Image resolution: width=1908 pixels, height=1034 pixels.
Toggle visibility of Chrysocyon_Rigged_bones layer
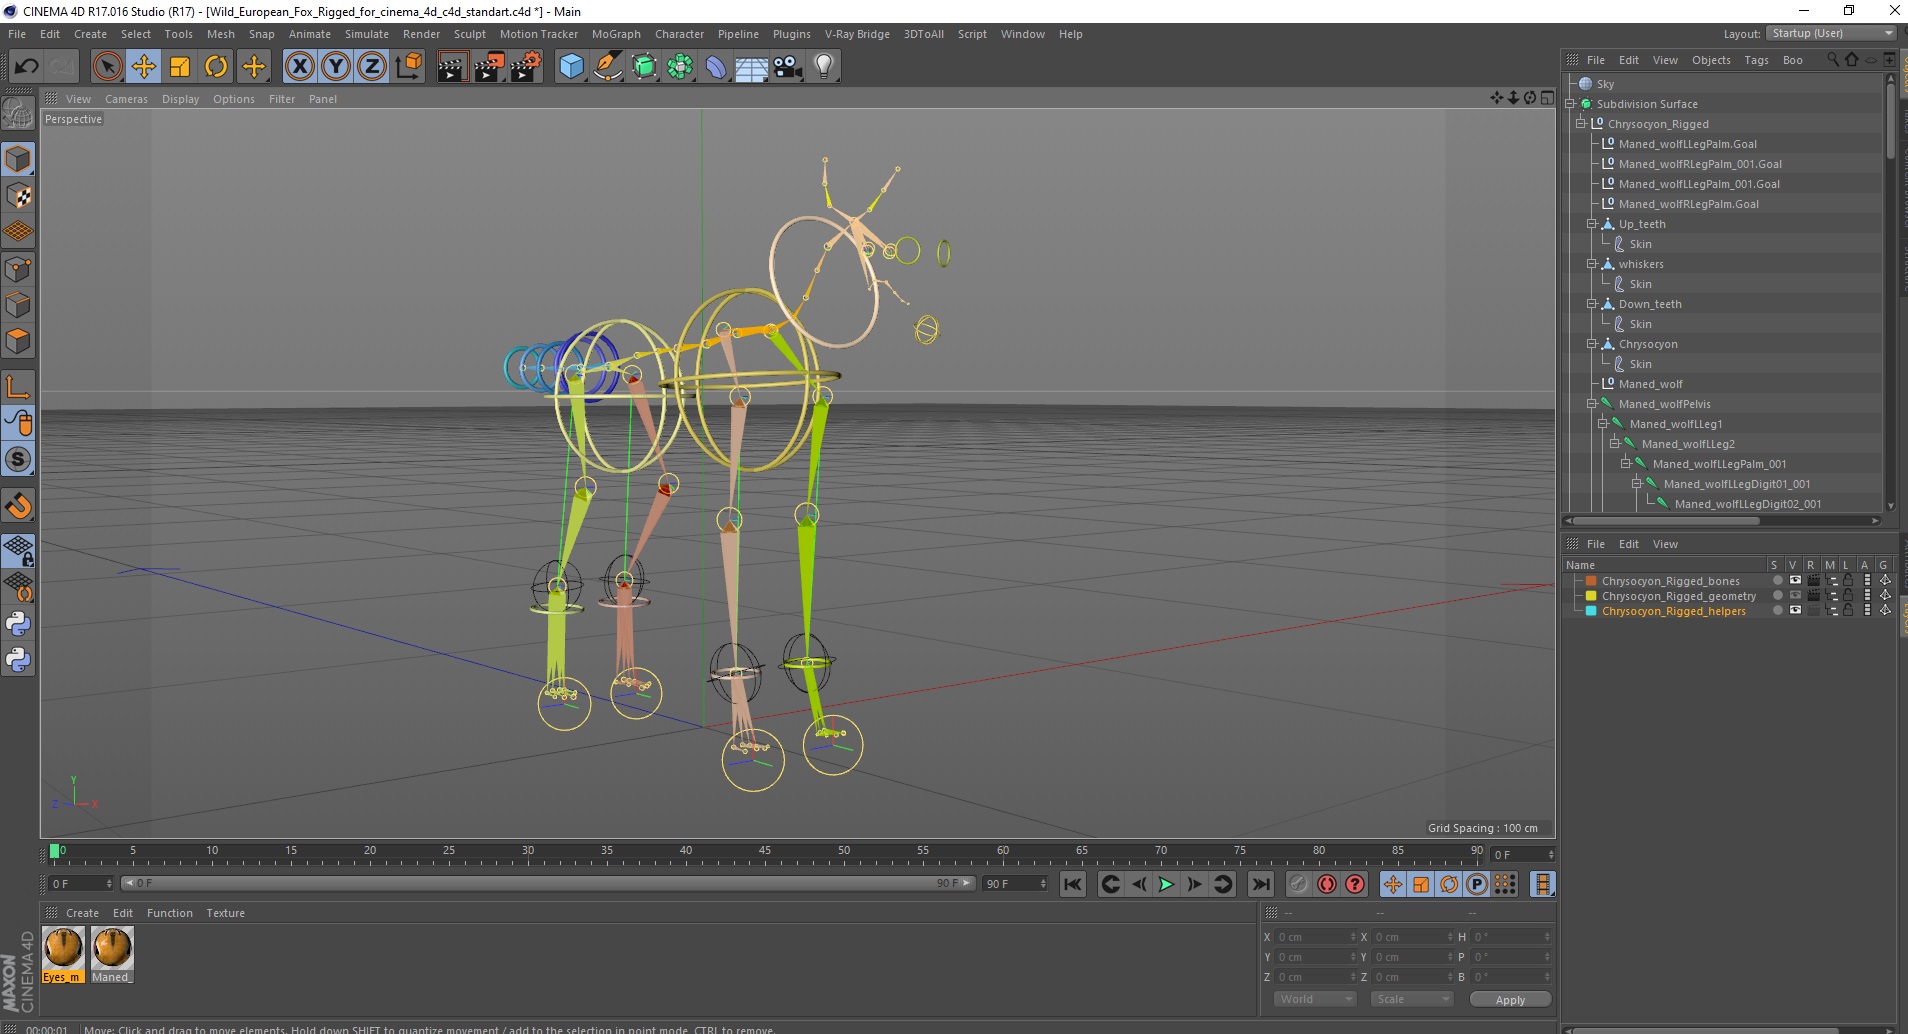[x=1795, y=580]
